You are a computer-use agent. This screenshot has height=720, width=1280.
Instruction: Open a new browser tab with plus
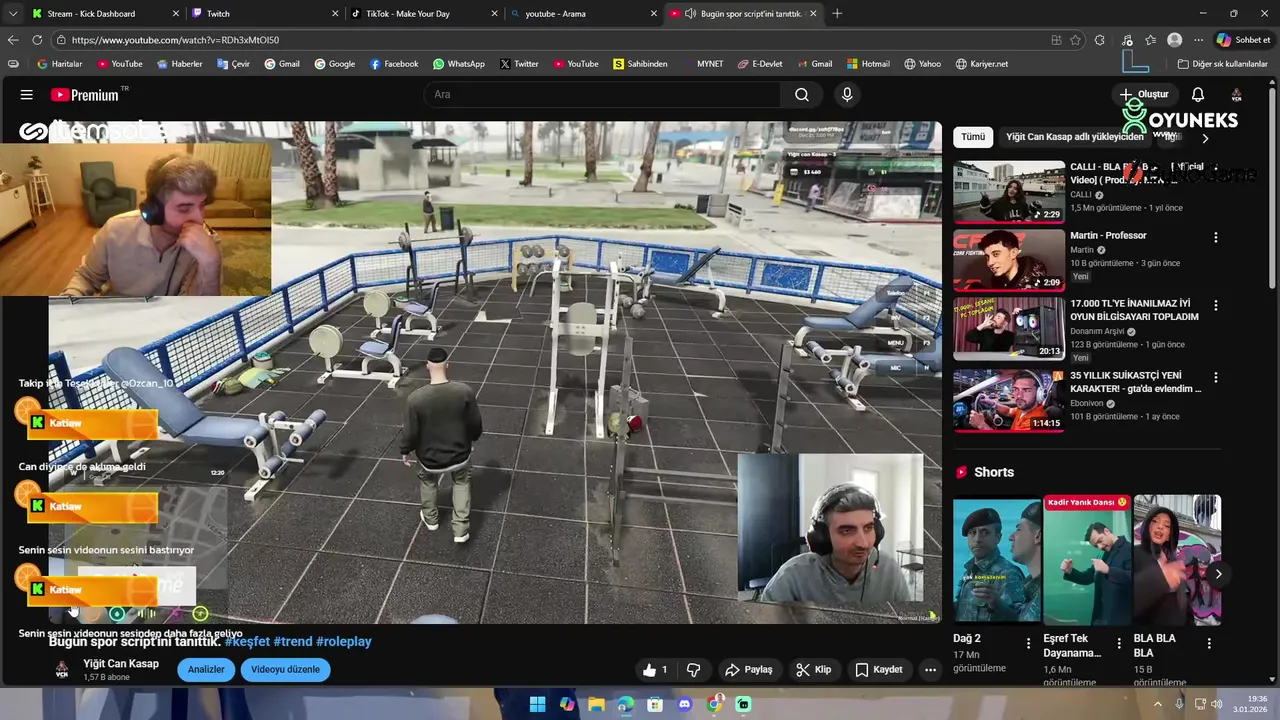point(837,14)
